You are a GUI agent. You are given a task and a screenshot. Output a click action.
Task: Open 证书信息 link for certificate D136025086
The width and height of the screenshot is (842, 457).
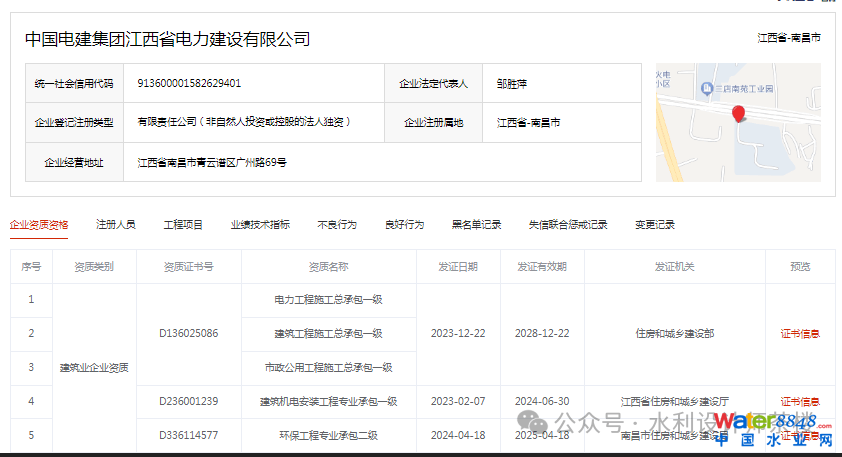coord(800,334)
